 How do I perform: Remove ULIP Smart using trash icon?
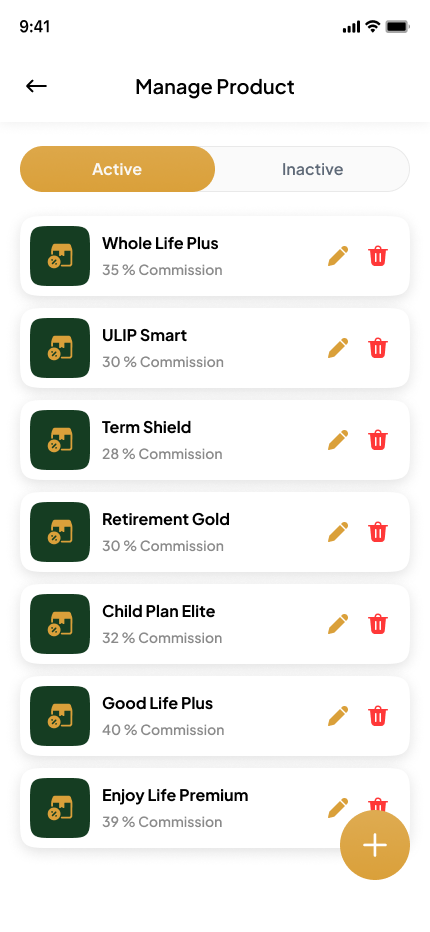point(378,348)
